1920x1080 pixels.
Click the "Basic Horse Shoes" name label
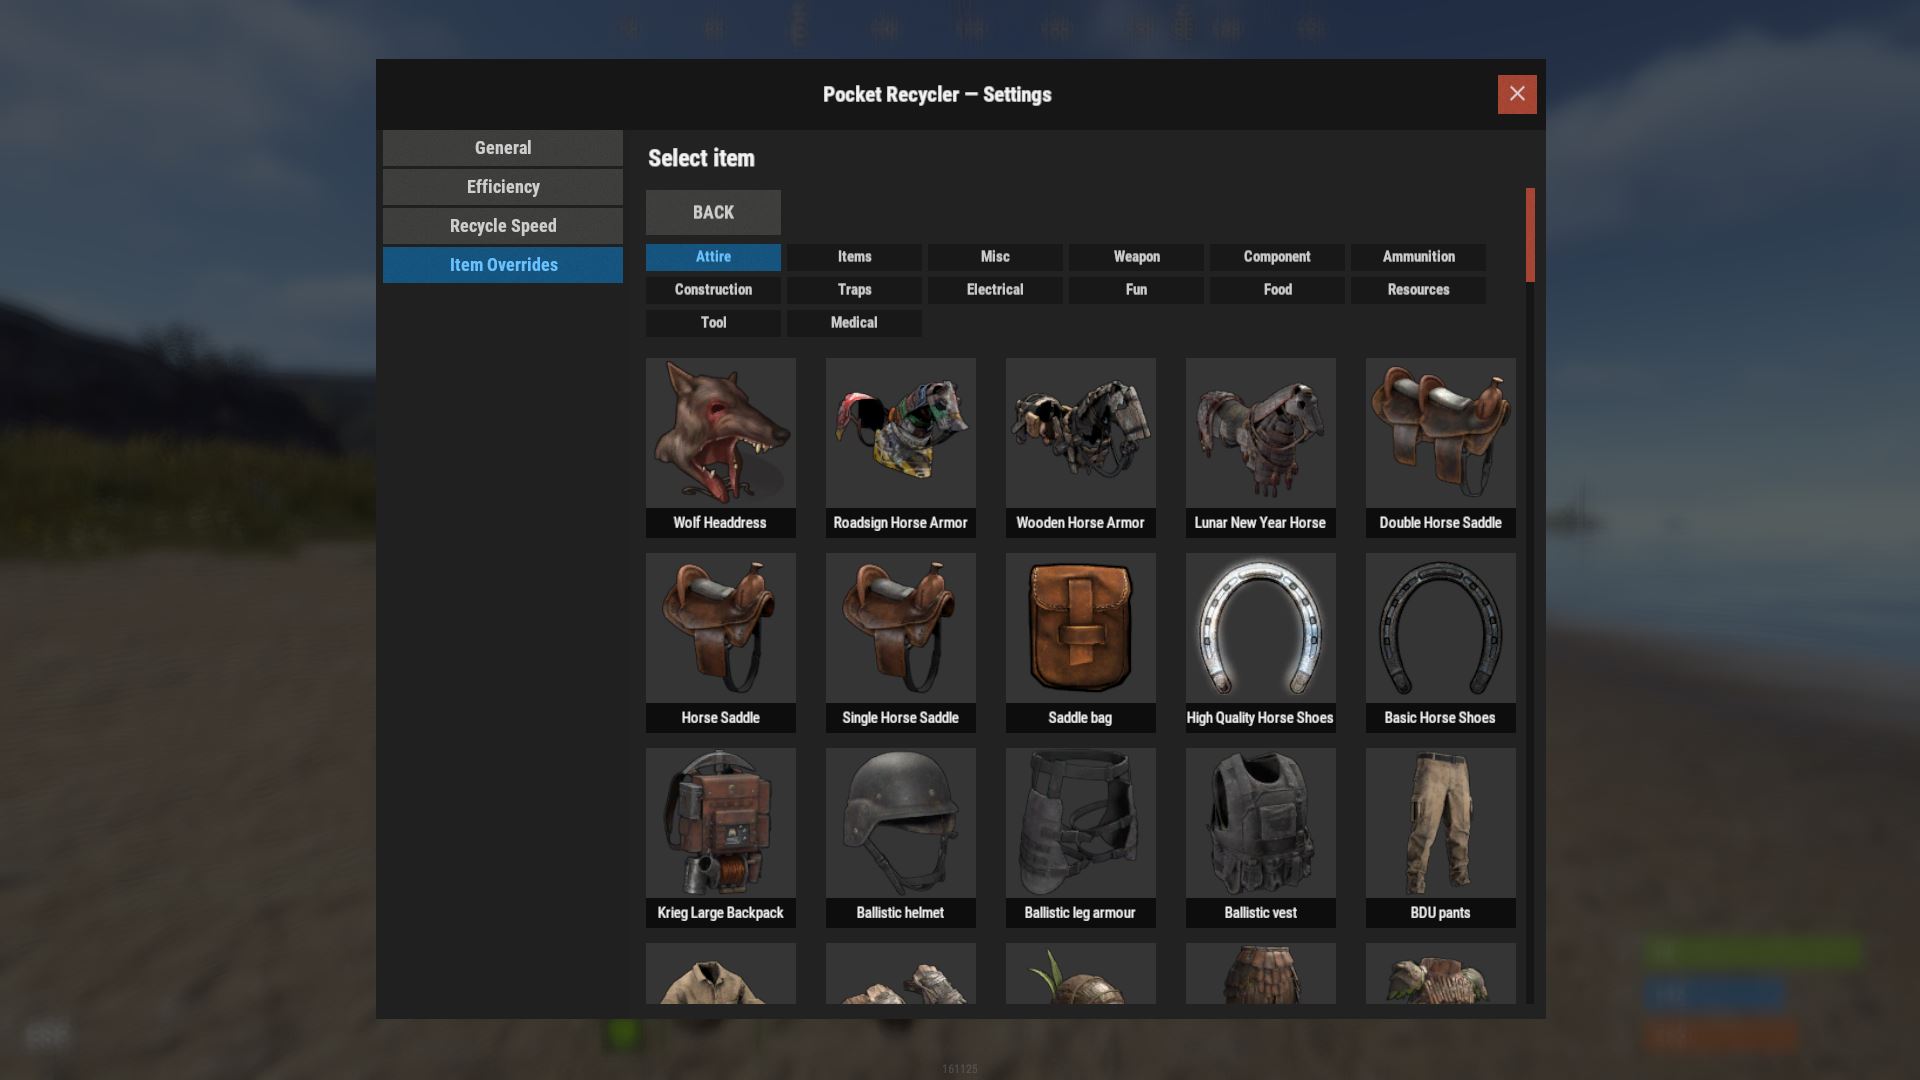click(x=1440, y=718)
